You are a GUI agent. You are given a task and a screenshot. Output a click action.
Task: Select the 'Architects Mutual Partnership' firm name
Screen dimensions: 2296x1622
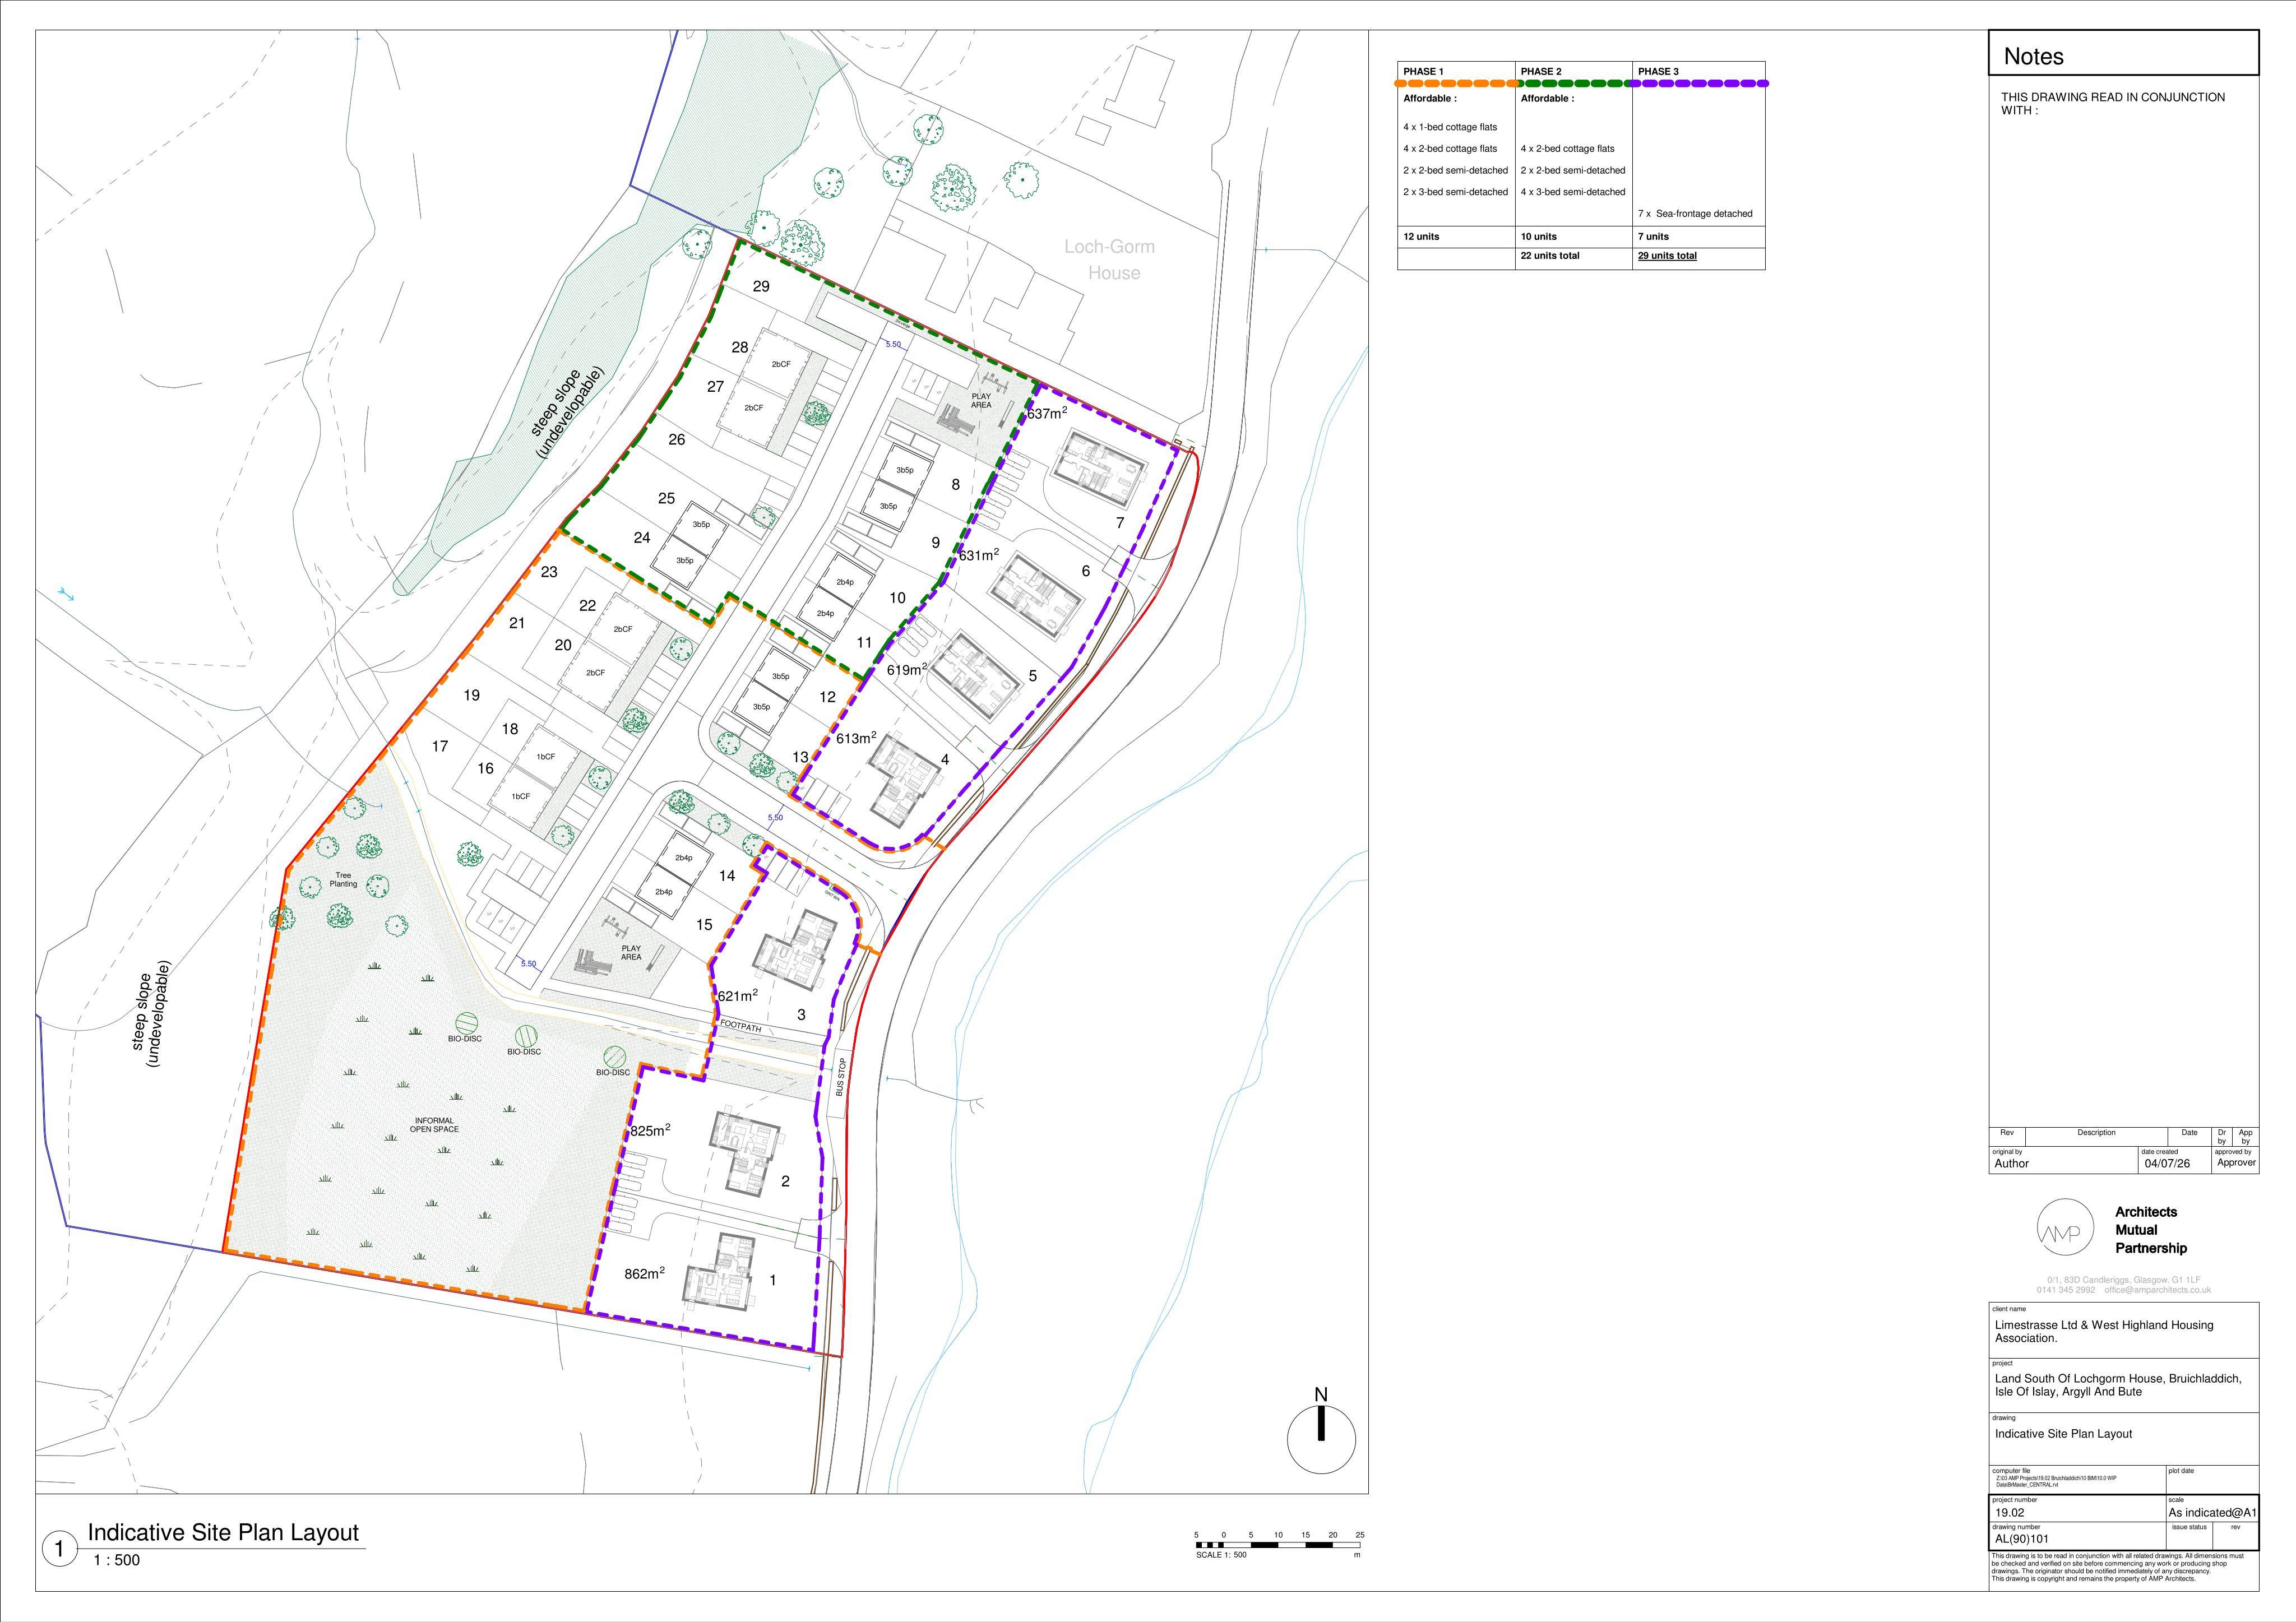click(x=2151, y=1230)
